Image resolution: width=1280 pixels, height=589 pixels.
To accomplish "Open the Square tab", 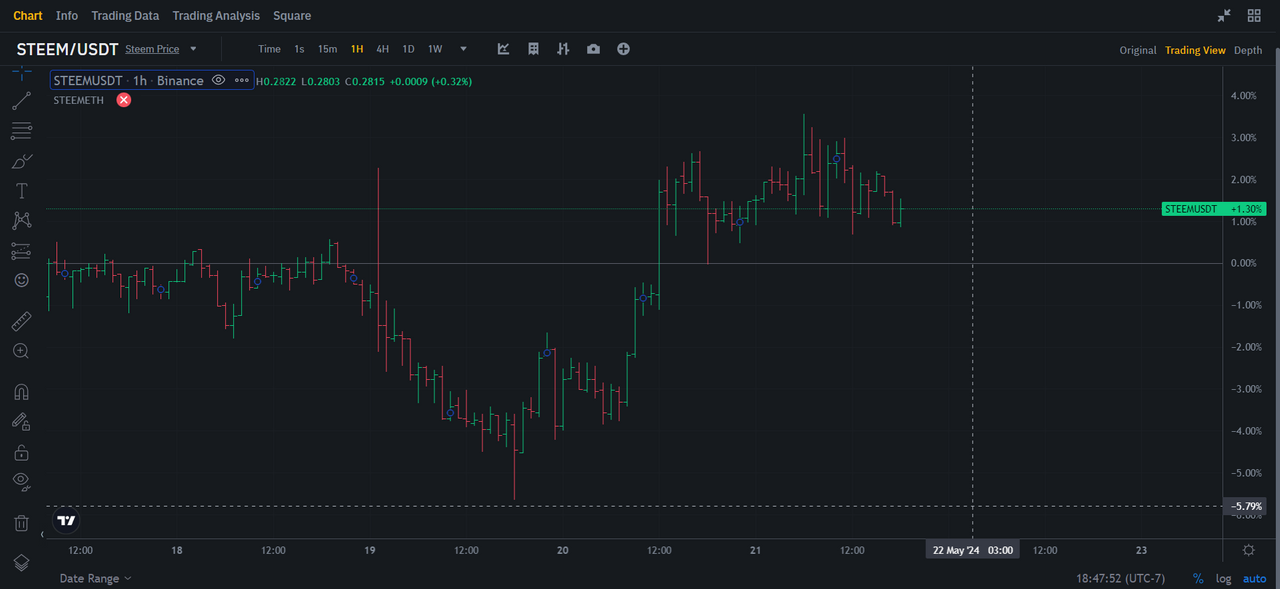I will point(292,16).
